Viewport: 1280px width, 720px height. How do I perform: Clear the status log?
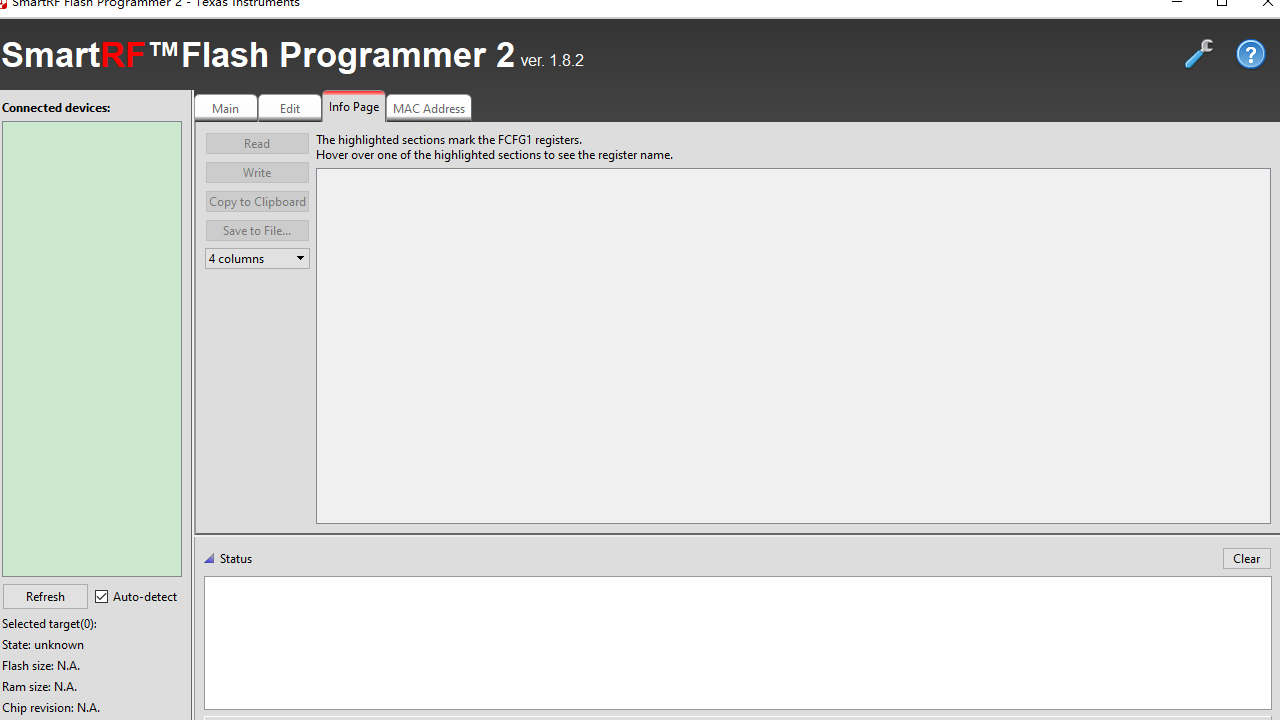(x=1246, y=558)
